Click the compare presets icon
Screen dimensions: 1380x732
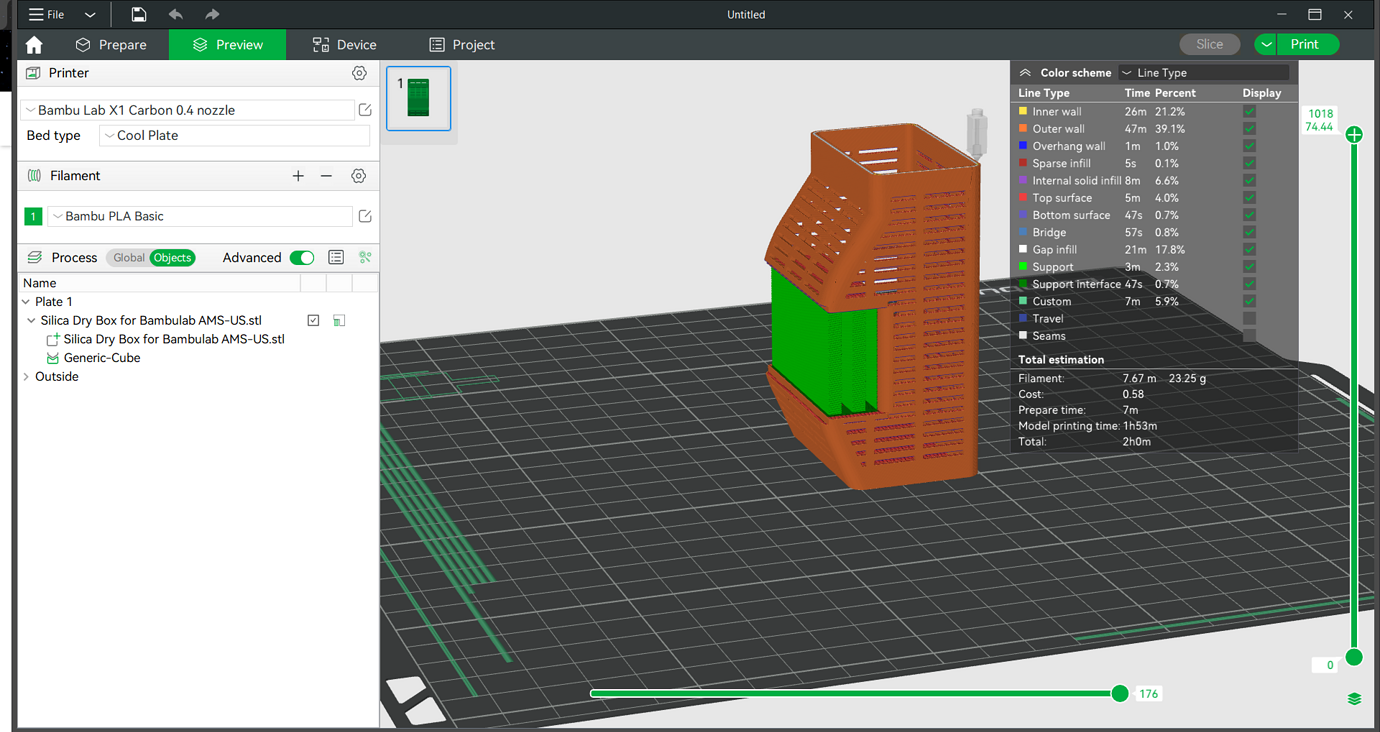(x=365, y=257)
